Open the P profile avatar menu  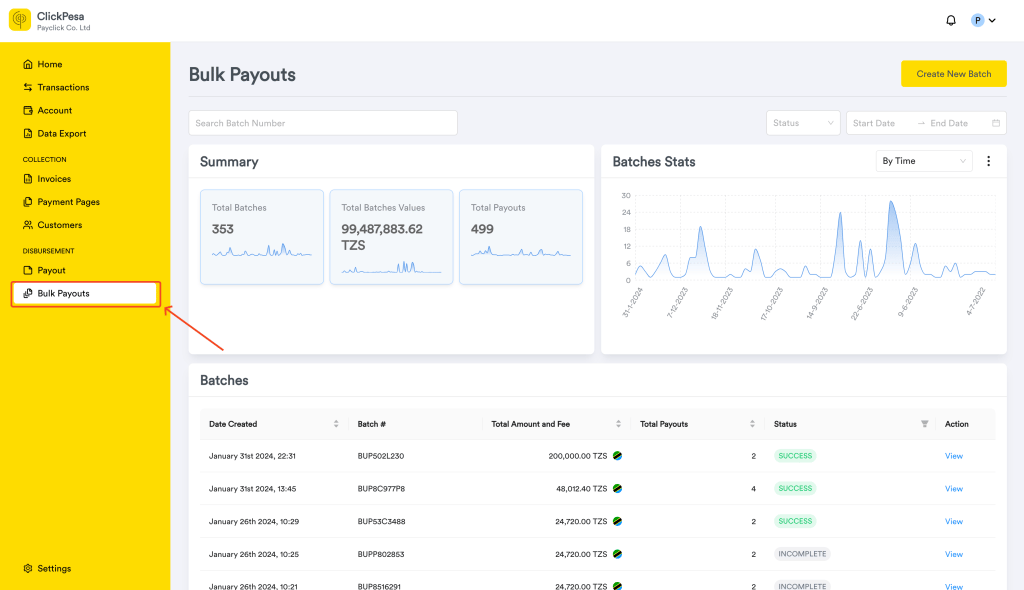pos(978,20)
